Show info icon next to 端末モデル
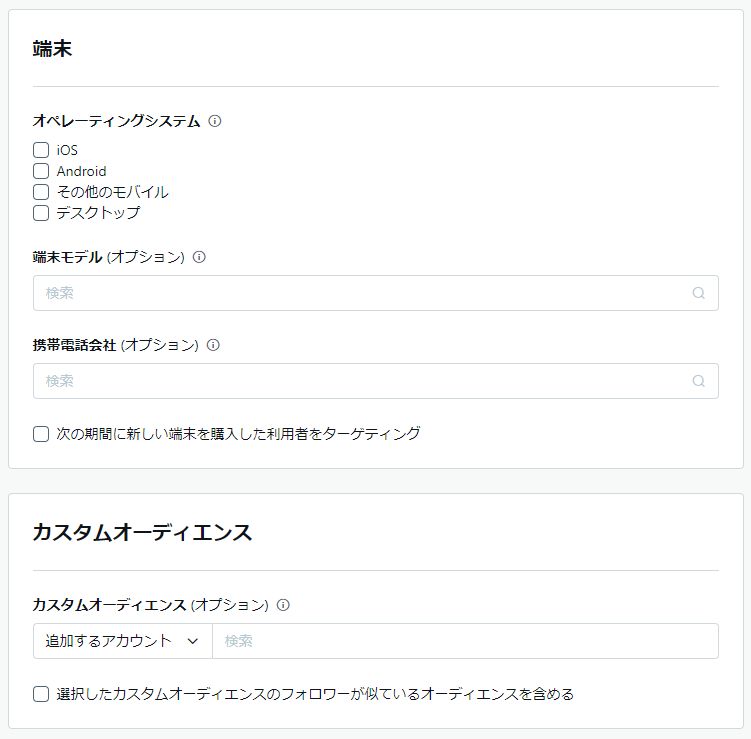The height and width of the screenshot is (739, 751). click(199, 257)
